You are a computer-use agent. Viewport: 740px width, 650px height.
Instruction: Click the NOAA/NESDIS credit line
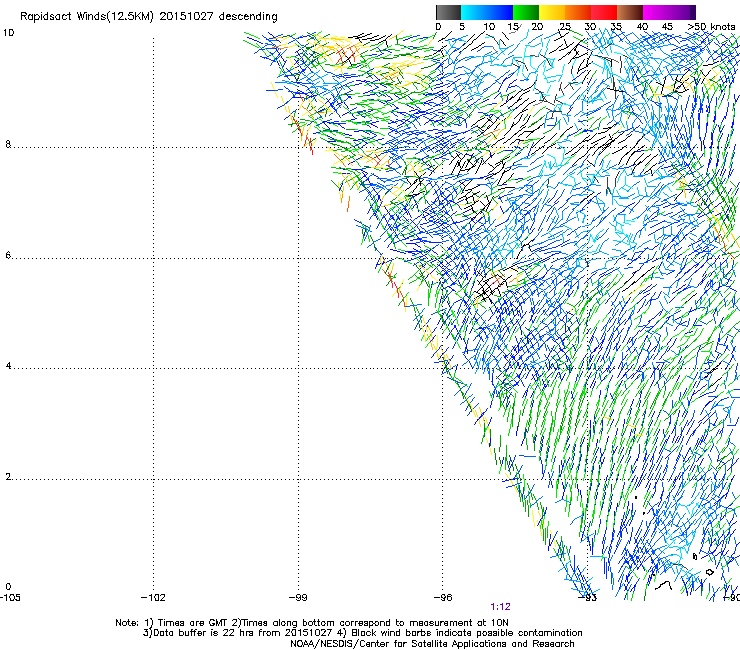[x=432, y=644]
